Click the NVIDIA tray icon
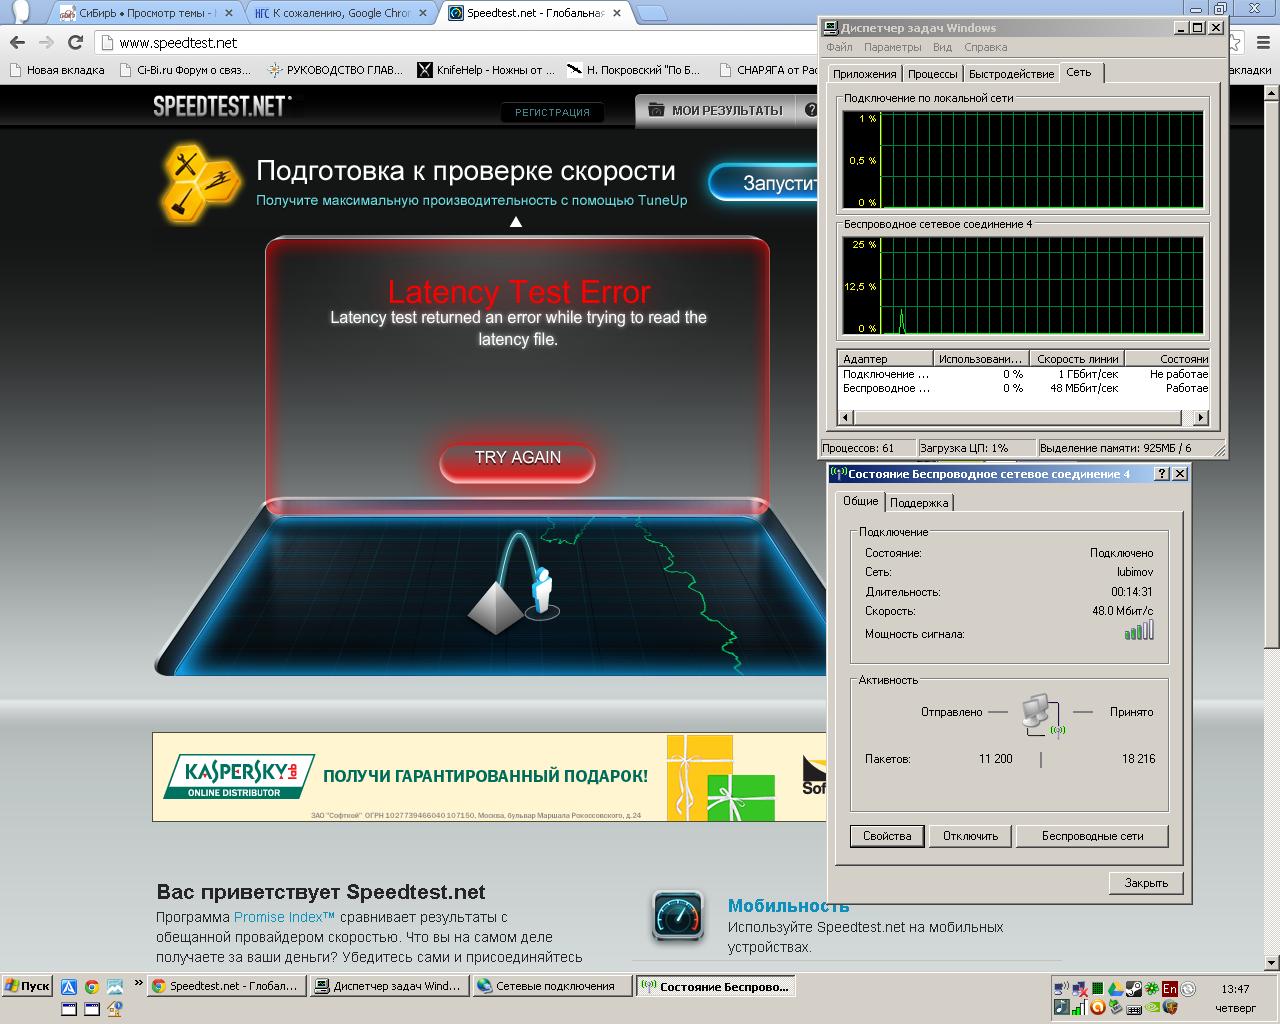 pyautogui.click(x=1150, y=1007)
